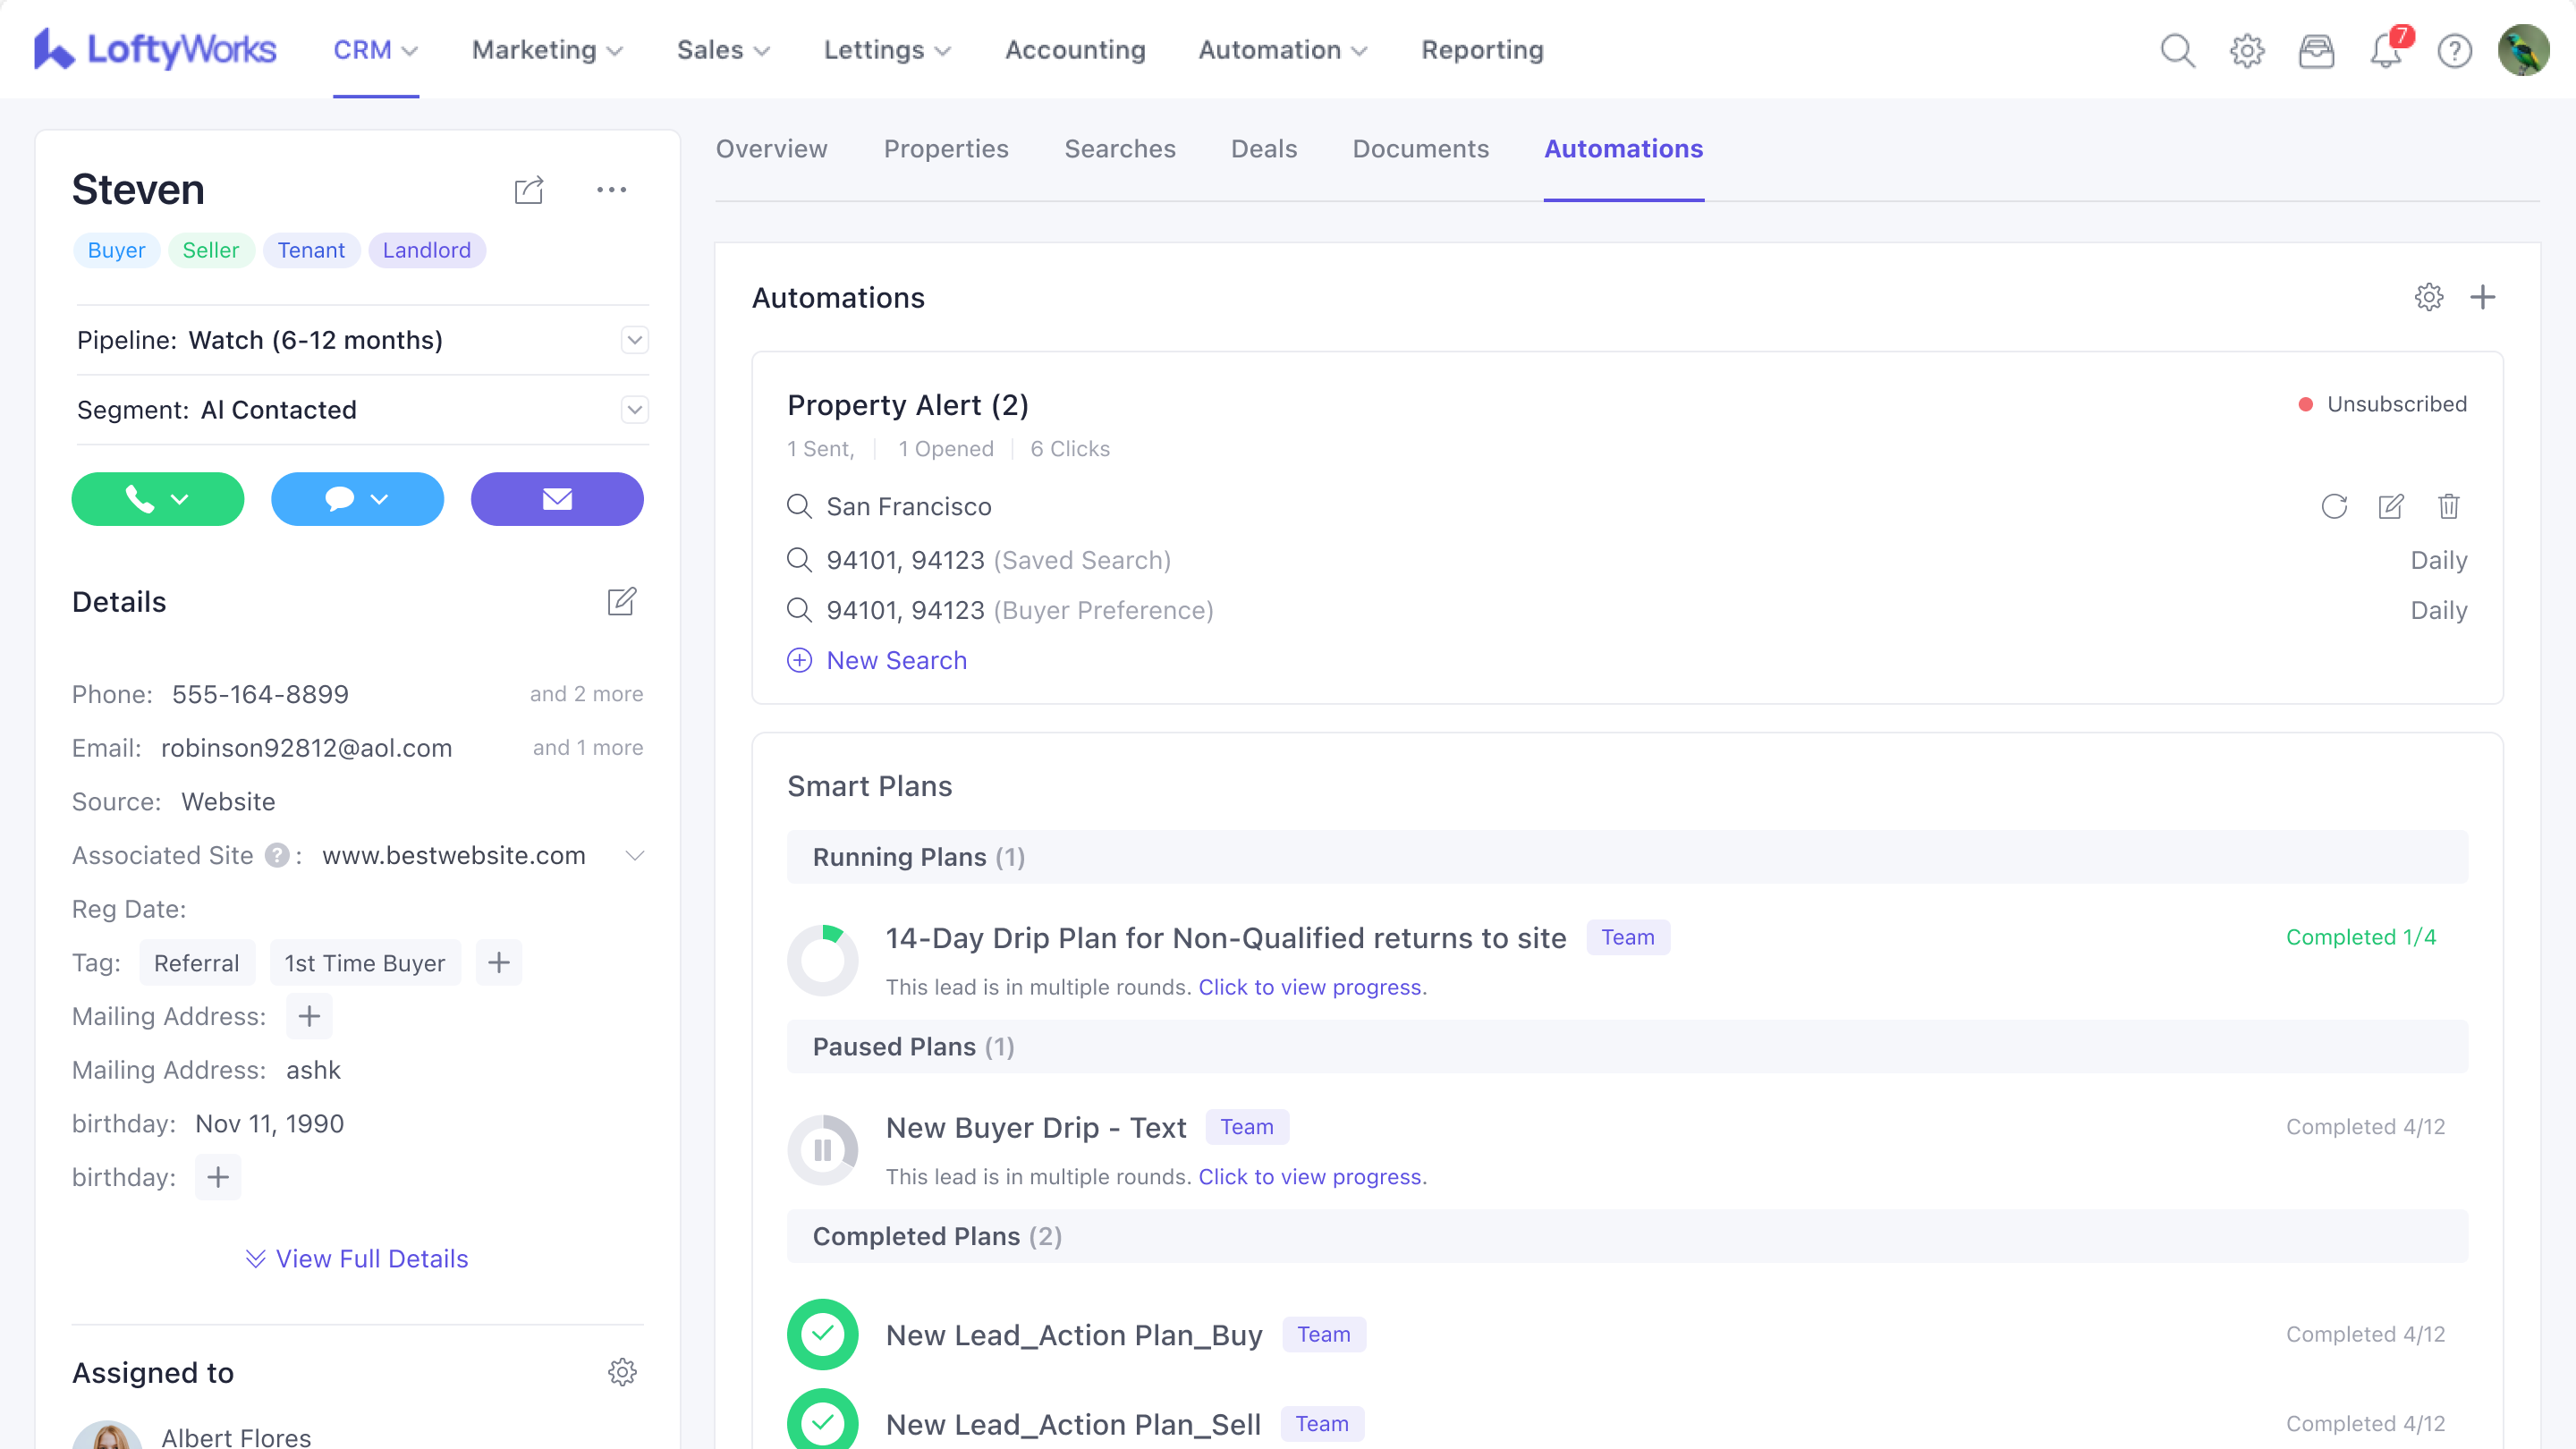This screenshot has width=2576, height=1449.
Task: Open the Marketing menu
Action: (x=547, y=50)
